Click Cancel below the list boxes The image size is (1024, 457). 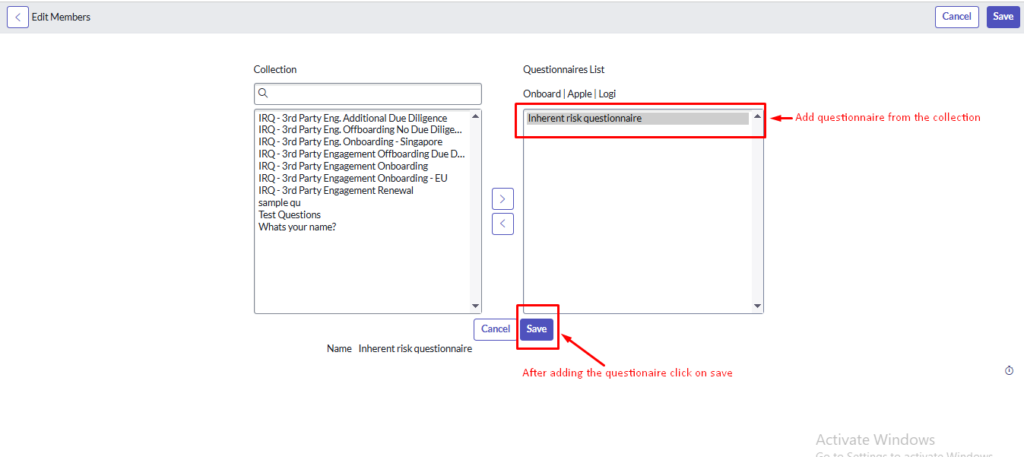point(495,329)
